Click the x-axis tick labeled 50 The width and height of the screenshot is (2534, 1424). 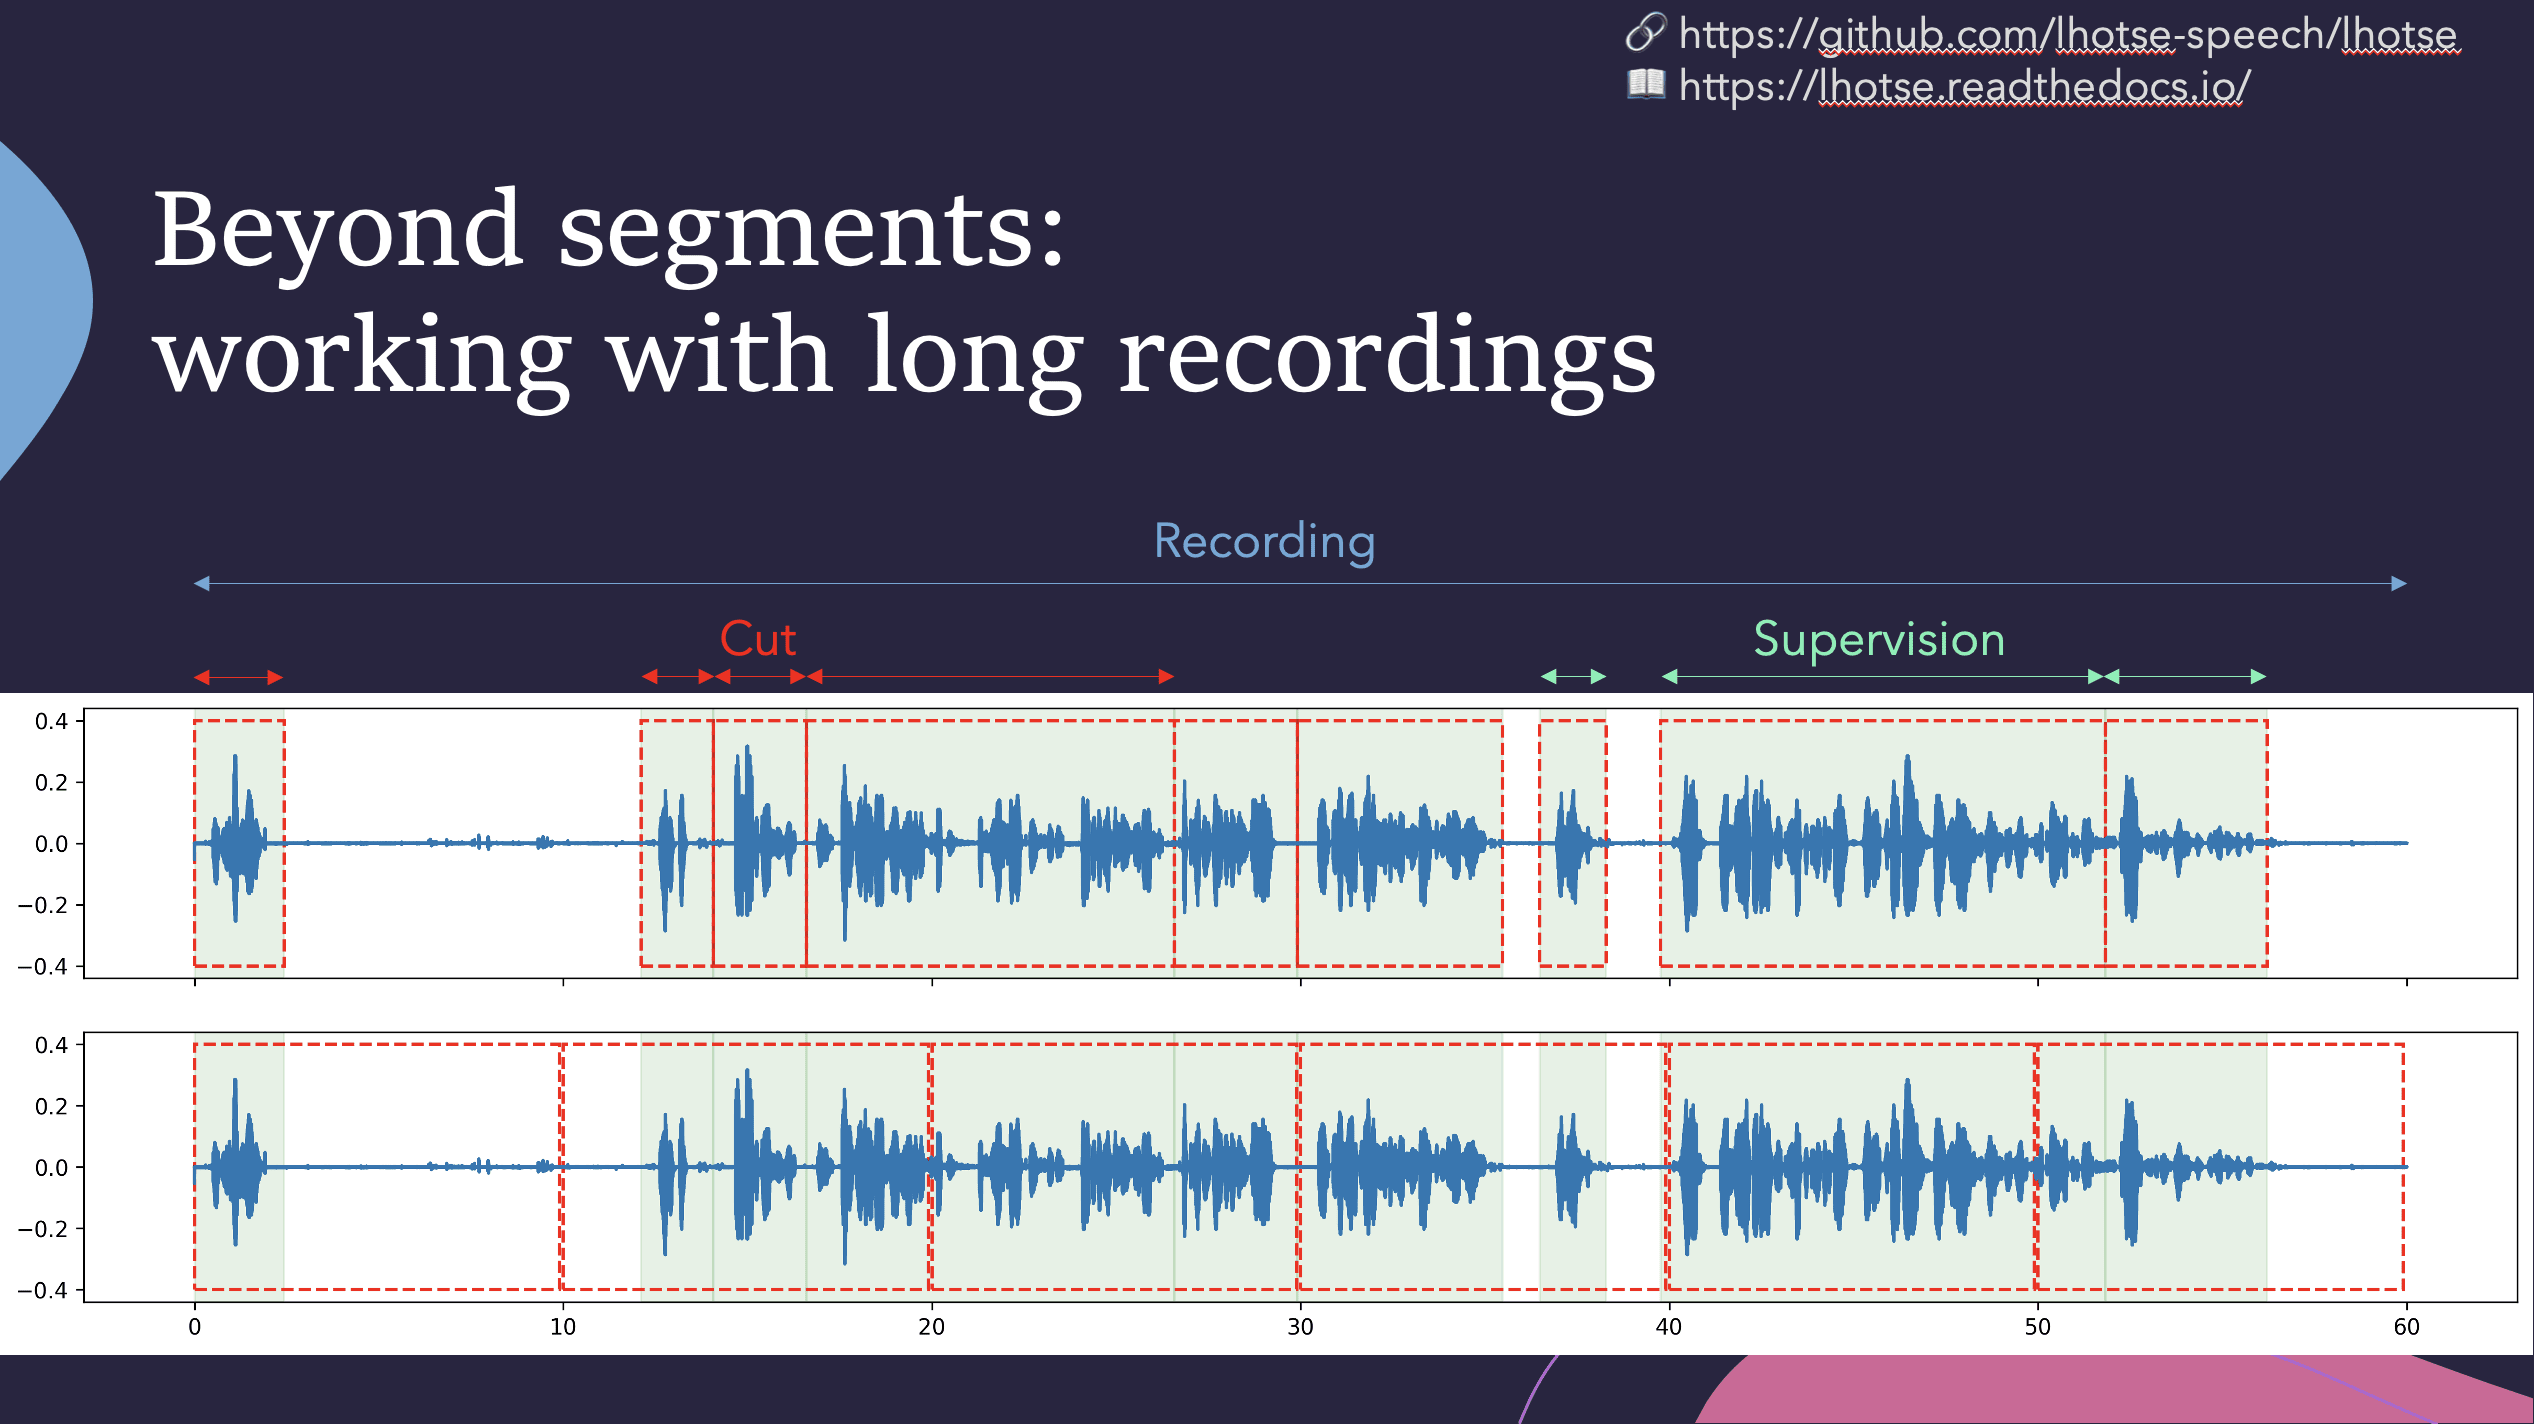point(2037,1326)
